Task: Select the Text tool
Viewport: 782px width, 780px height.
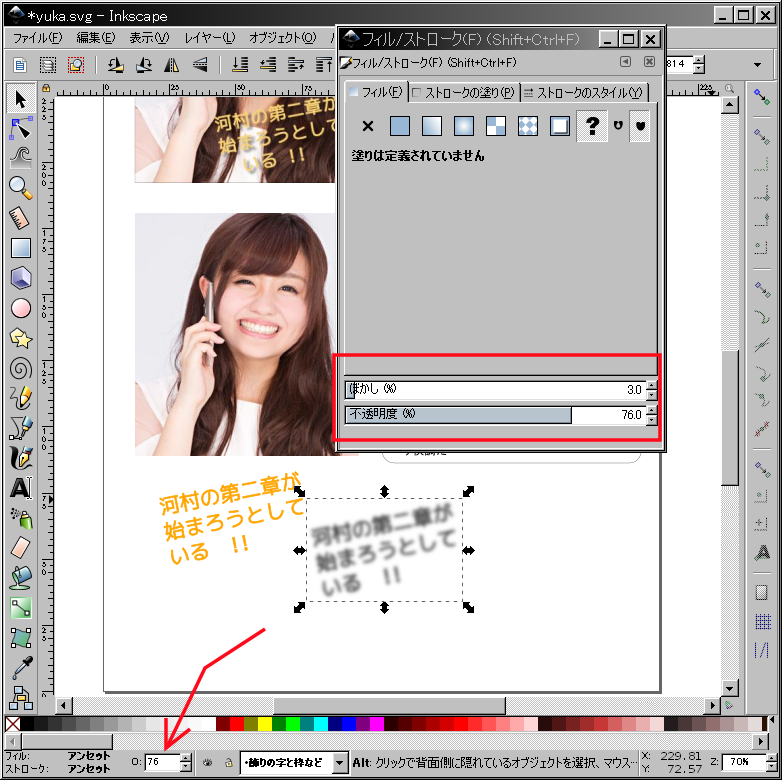Action: (20, 487)
